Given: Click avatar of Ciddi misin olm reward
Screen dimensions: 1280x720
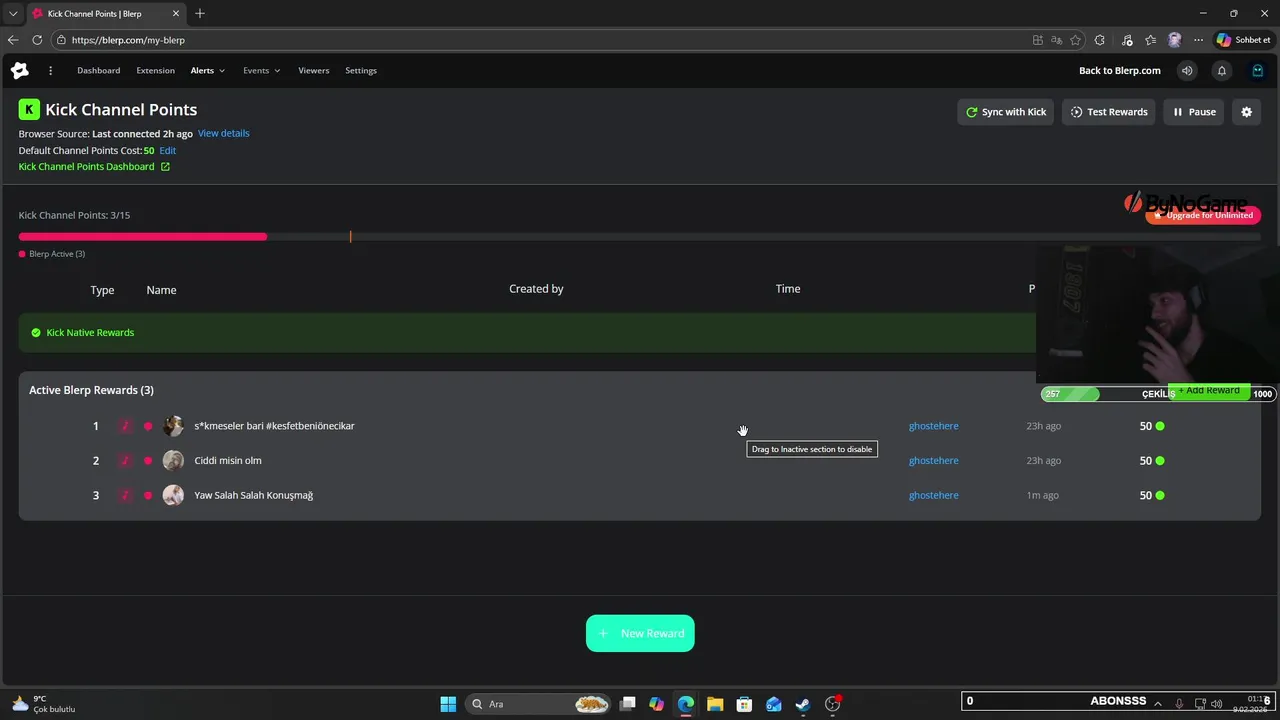Looking at the screenshot, I should pos(173,461).
